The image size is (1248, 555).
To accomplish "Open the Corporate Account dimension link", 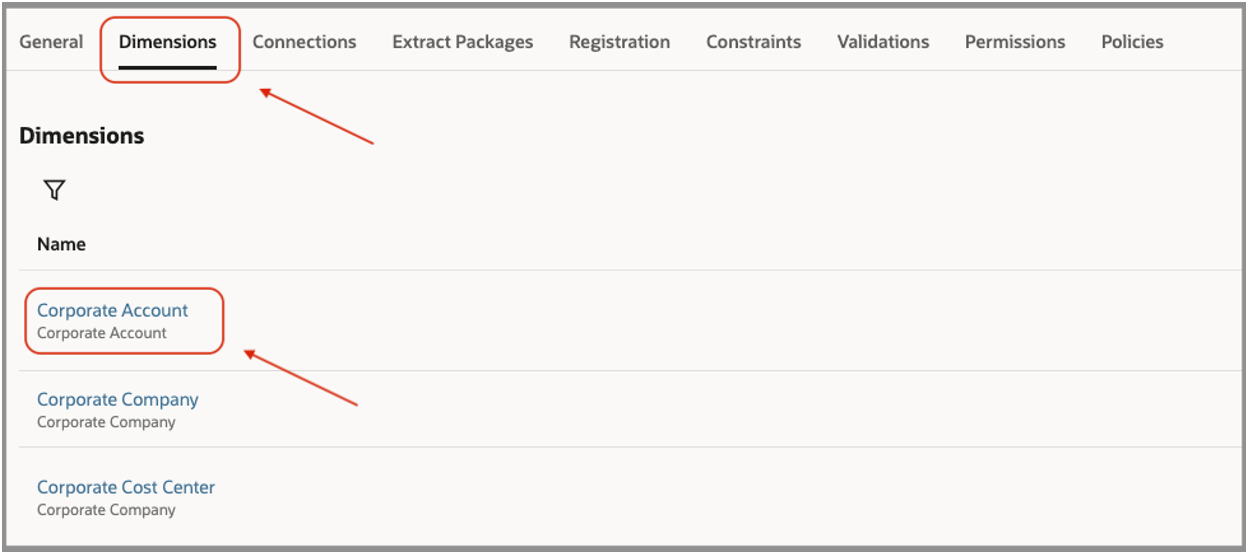I will pyautogui.click(x=112, y=311).
